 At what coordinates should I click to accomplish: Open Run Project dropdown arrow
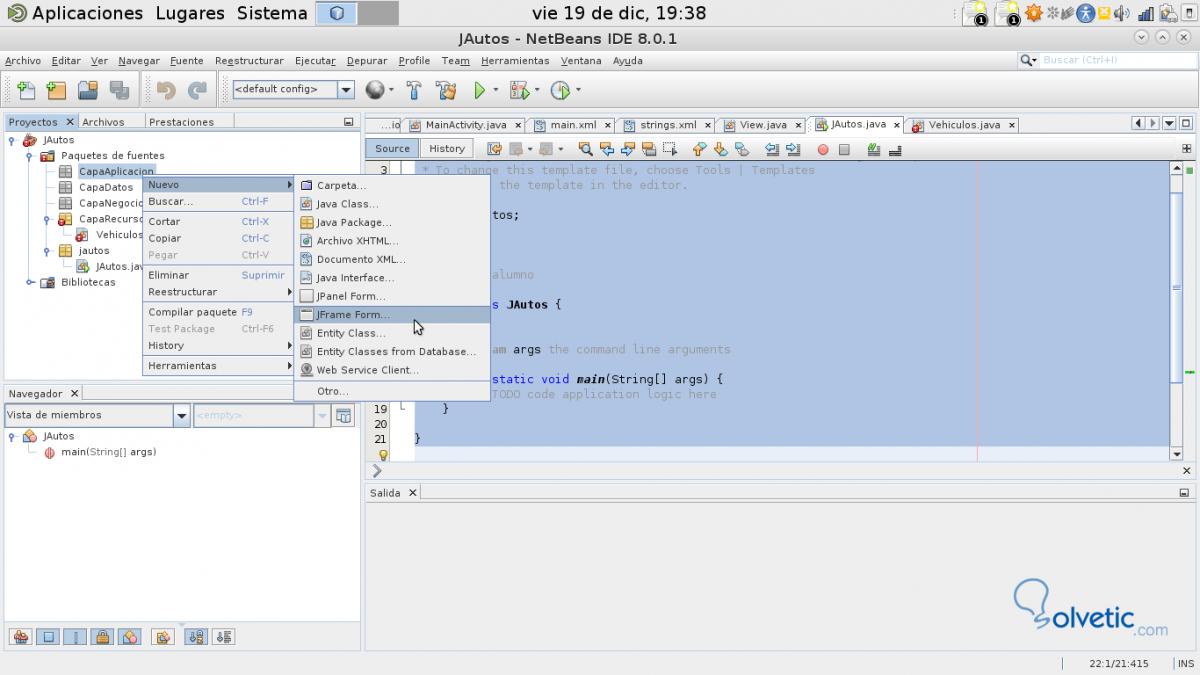point(496,90)
